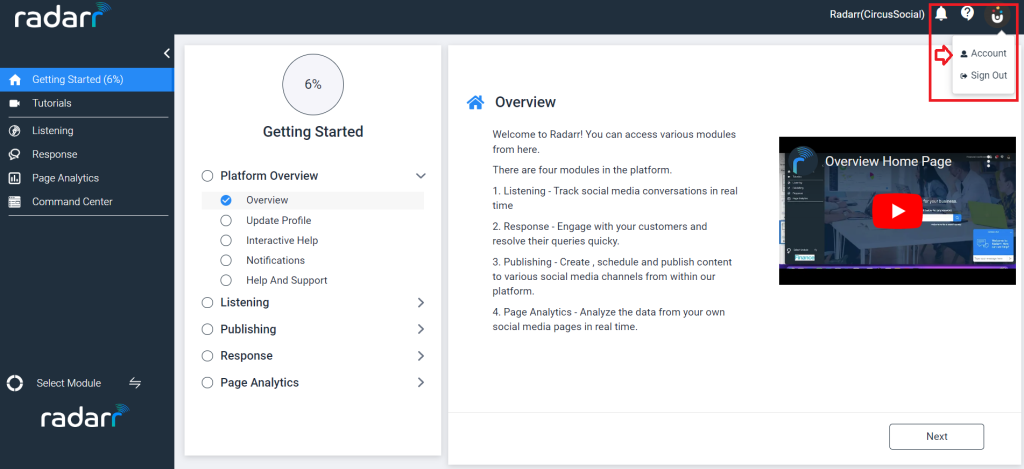Collapse the Platform Overview section chevron
The height and width of the screenshot is (469, 1024).
tap(421, 176)
